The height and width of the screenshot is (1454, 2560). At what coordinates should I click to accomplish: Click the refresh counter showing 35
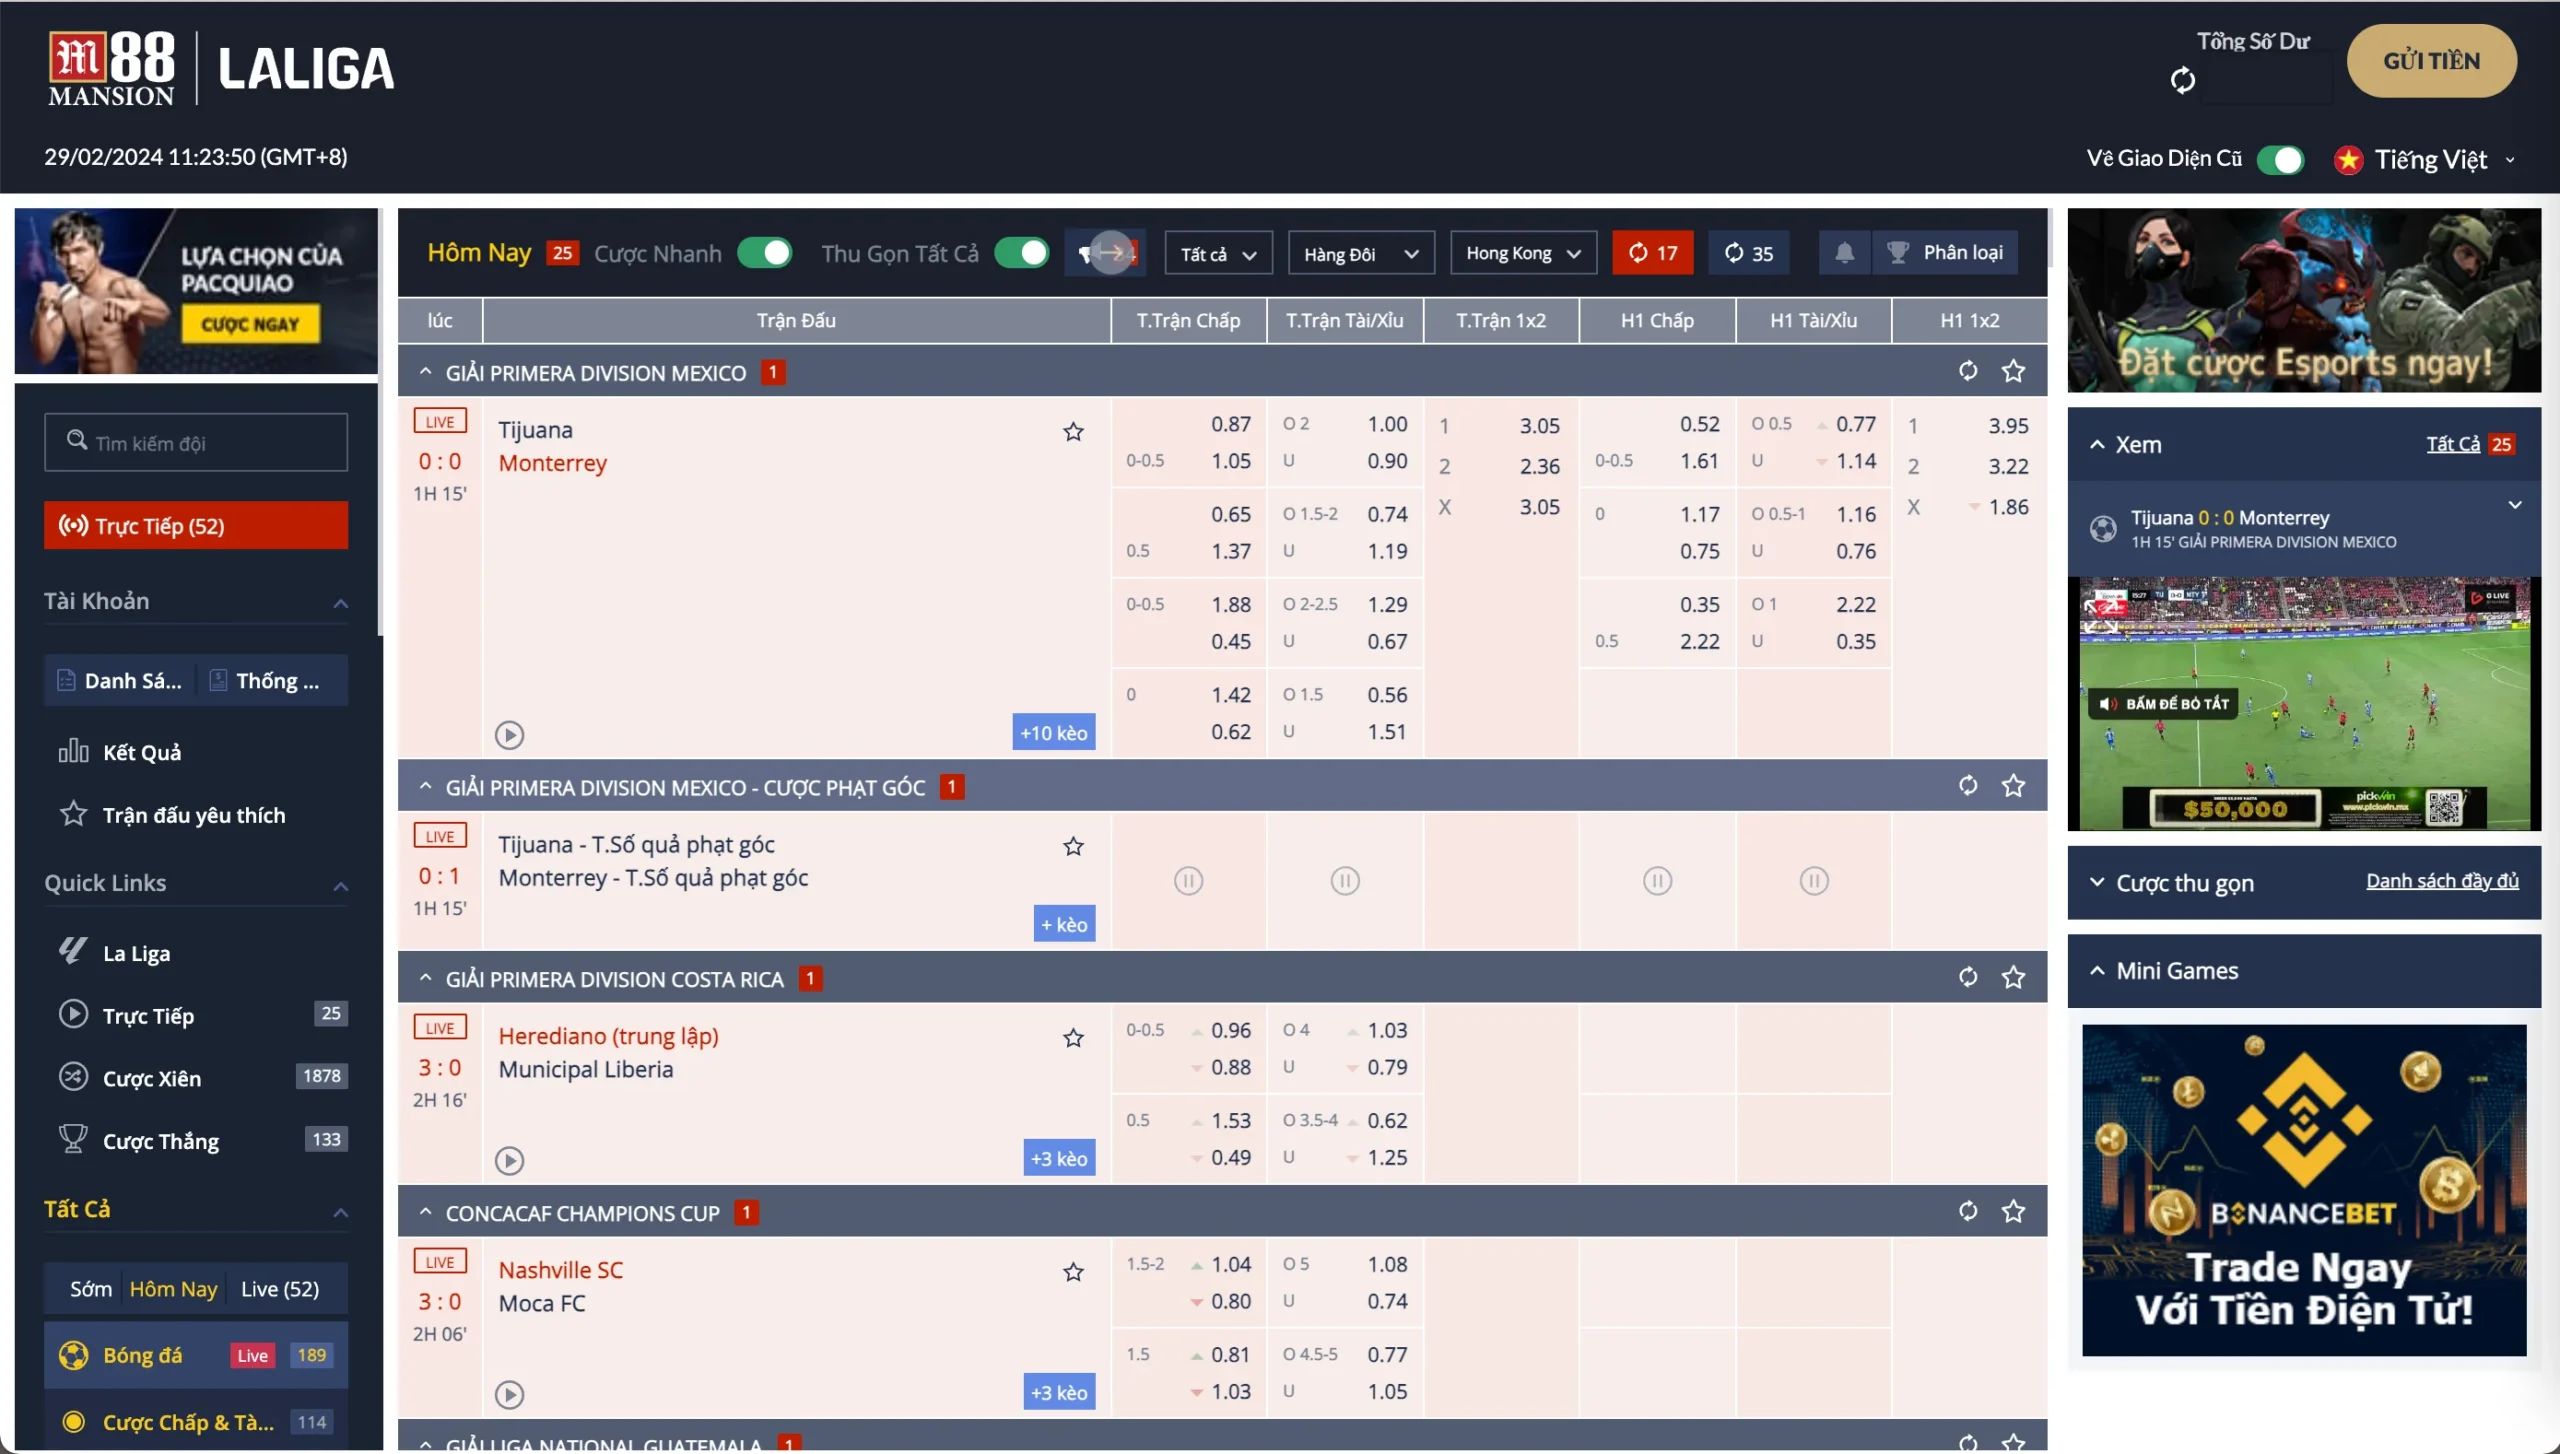[x=1748, y=253]
